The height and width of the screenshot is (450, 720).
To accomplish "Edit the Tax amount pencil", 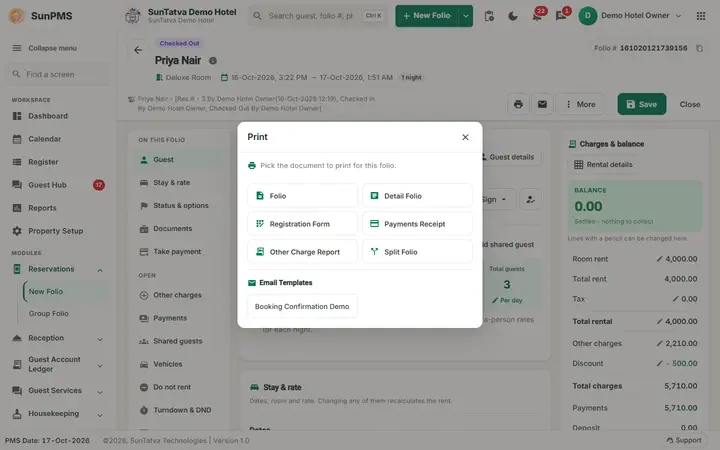I will click(x=675, y=299).
